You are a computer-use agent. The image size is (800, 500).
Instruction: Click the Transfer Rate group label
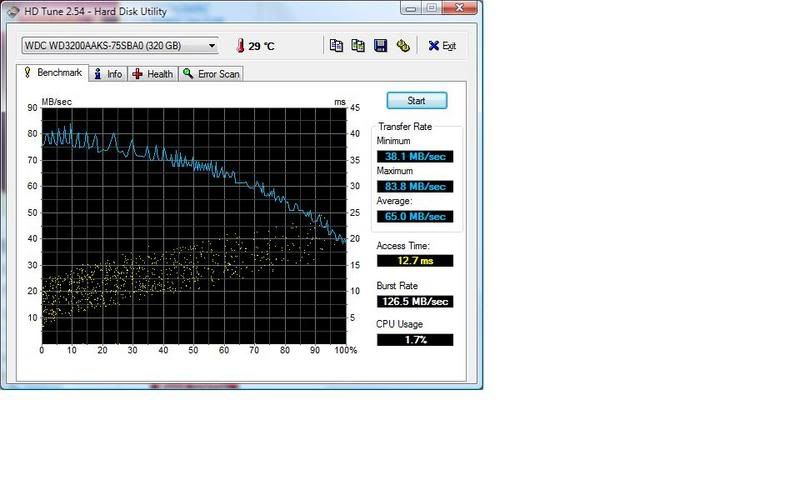click(405, 127)
